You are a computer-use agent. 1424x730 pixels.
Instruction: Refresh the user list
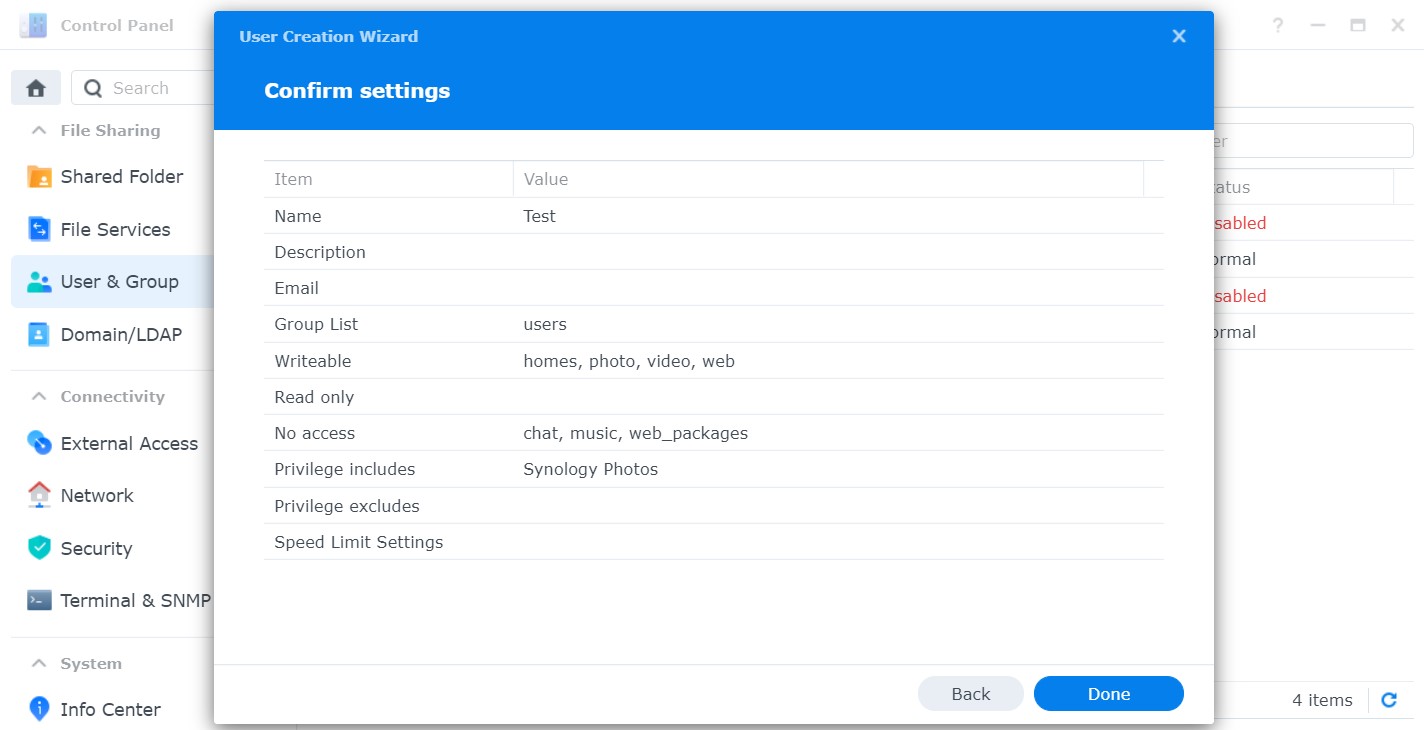tap(1389, 700)
